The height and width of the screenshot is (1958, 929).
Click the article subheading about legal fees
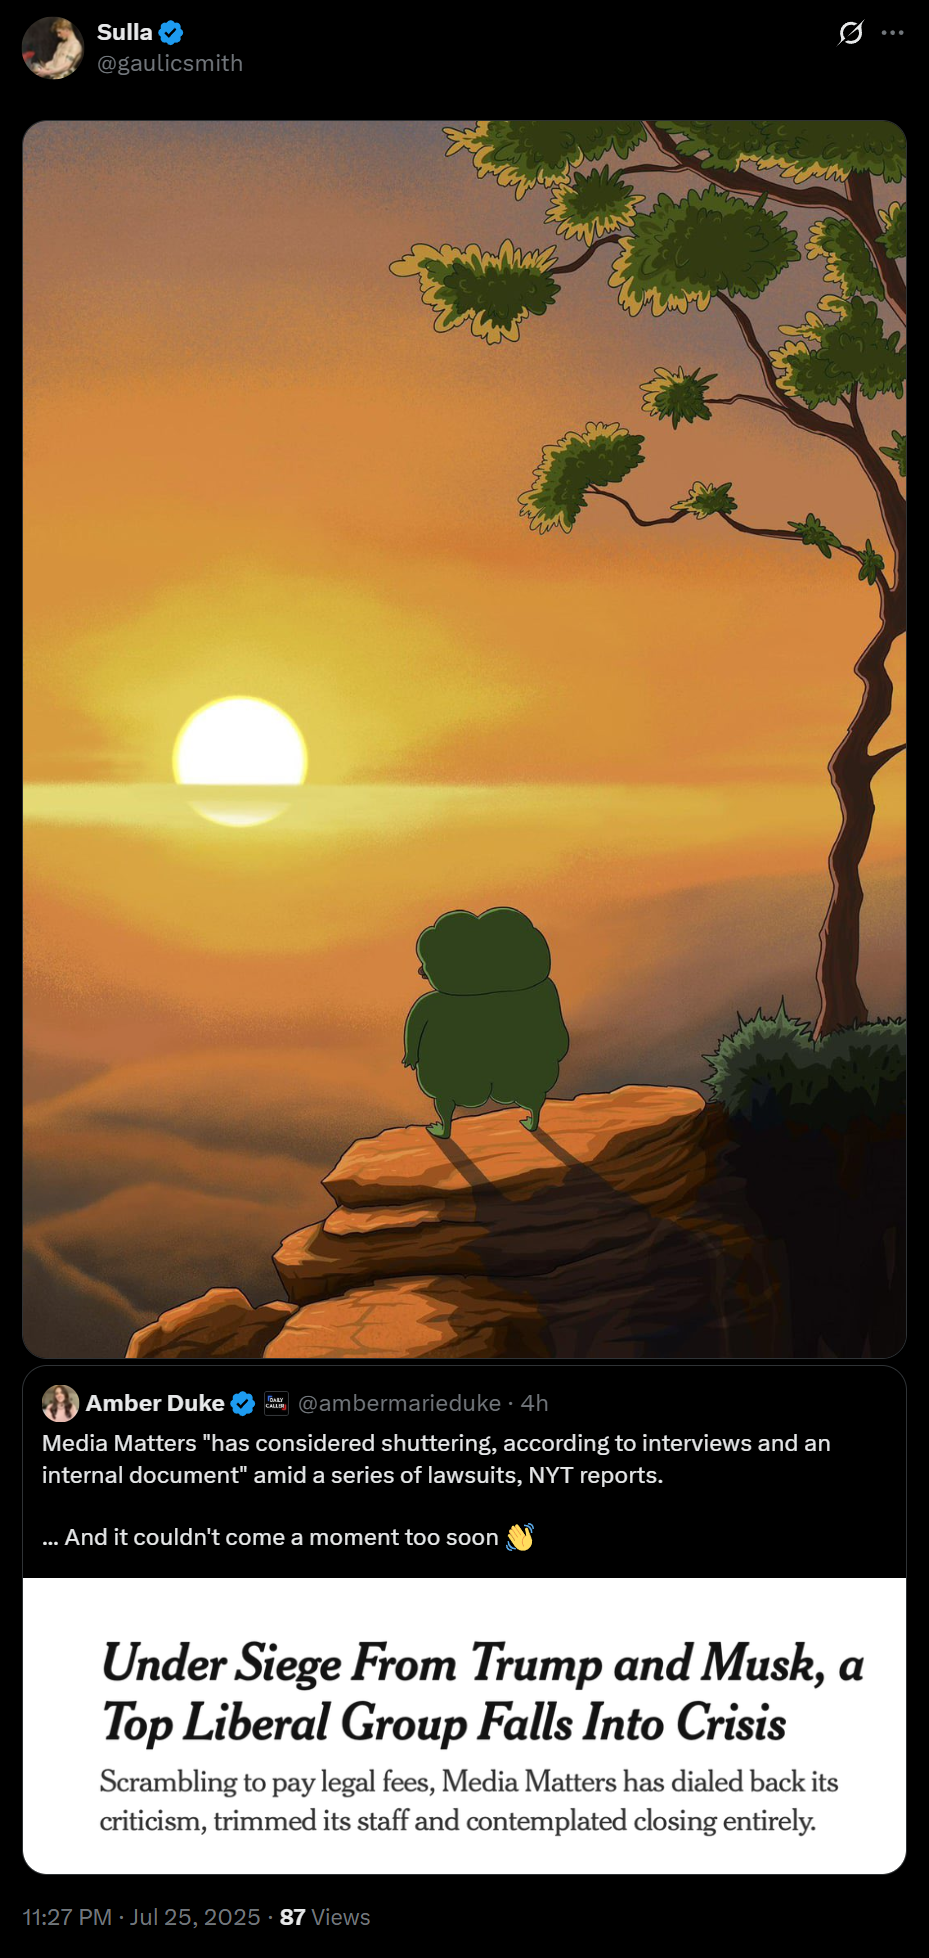(x=469, y=1801)
